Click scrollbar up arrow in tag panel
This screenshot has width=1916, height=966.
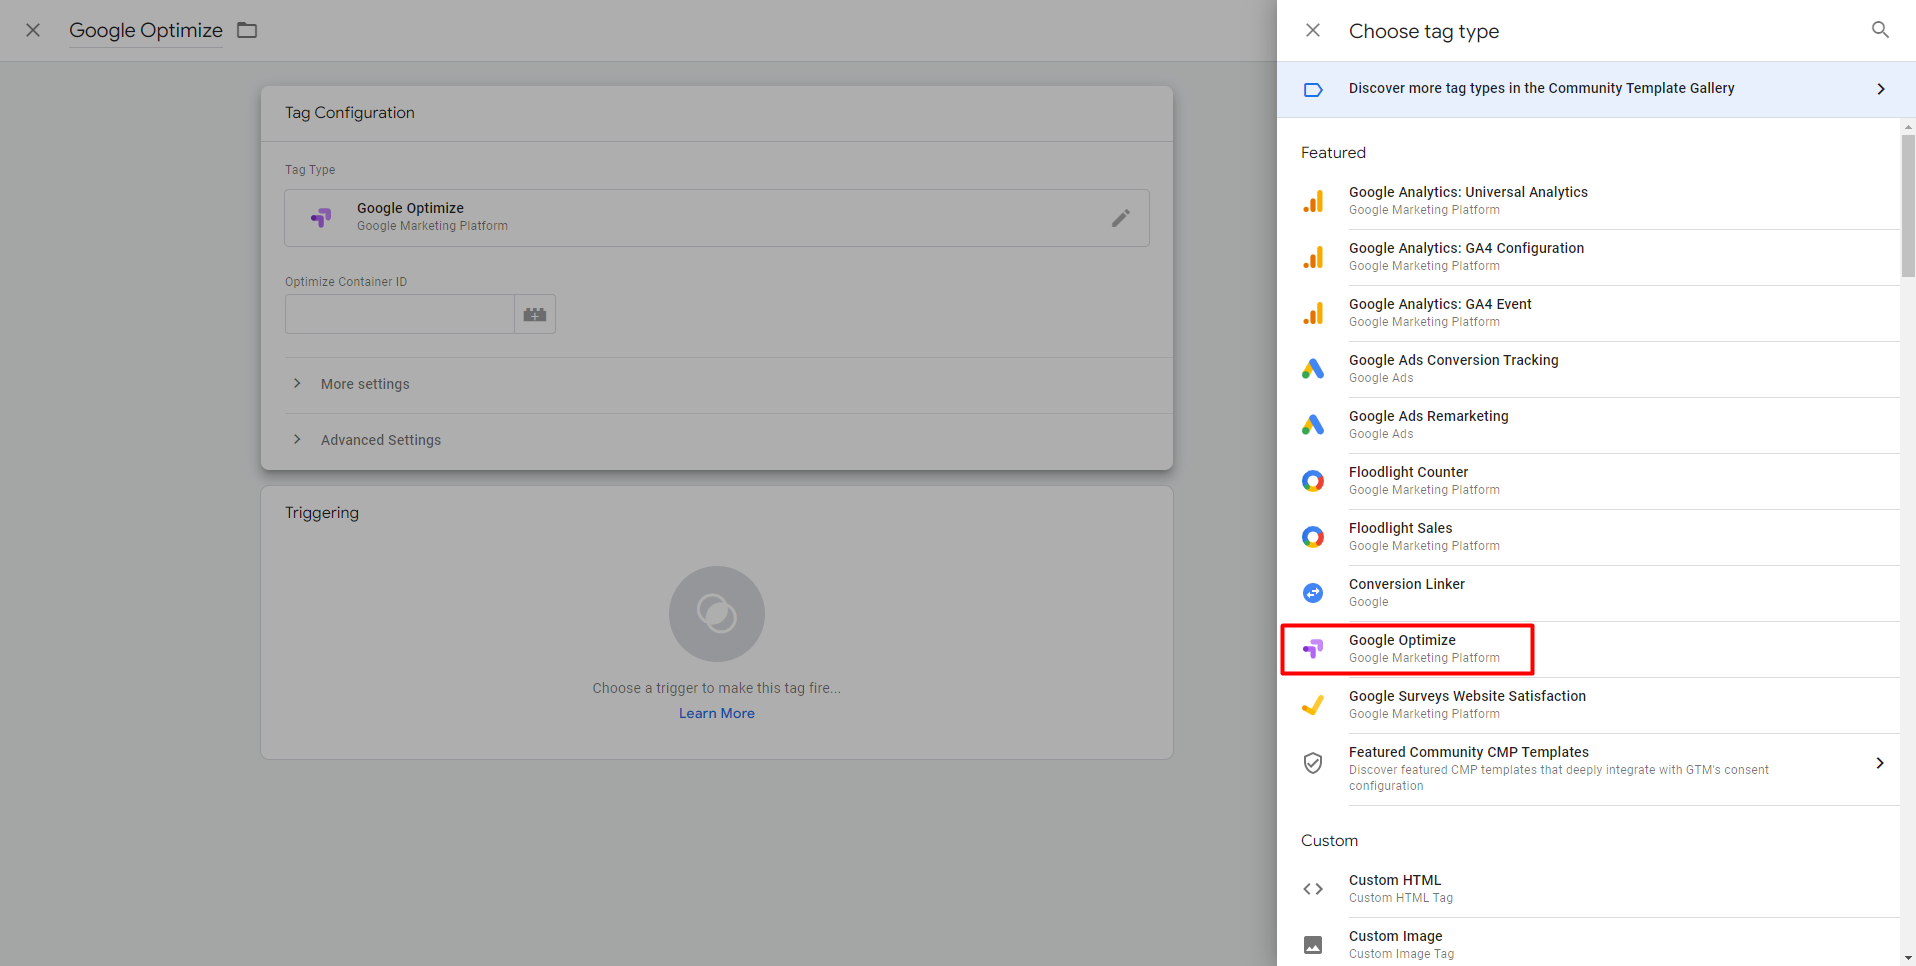coord(1908,126)
